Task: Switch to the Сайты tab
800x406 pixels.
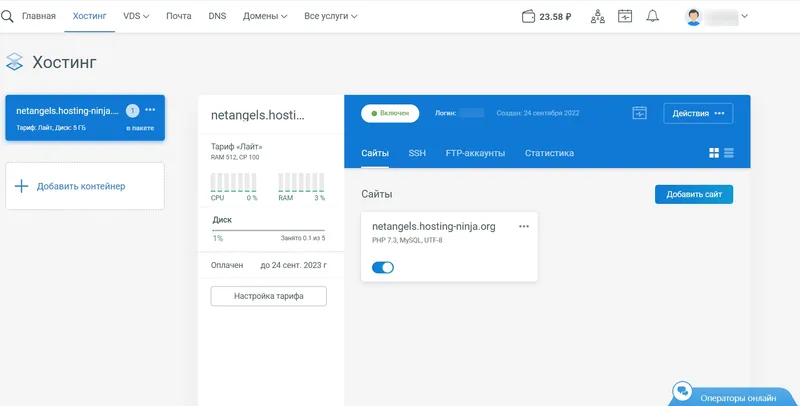Action: coord(375,153)
